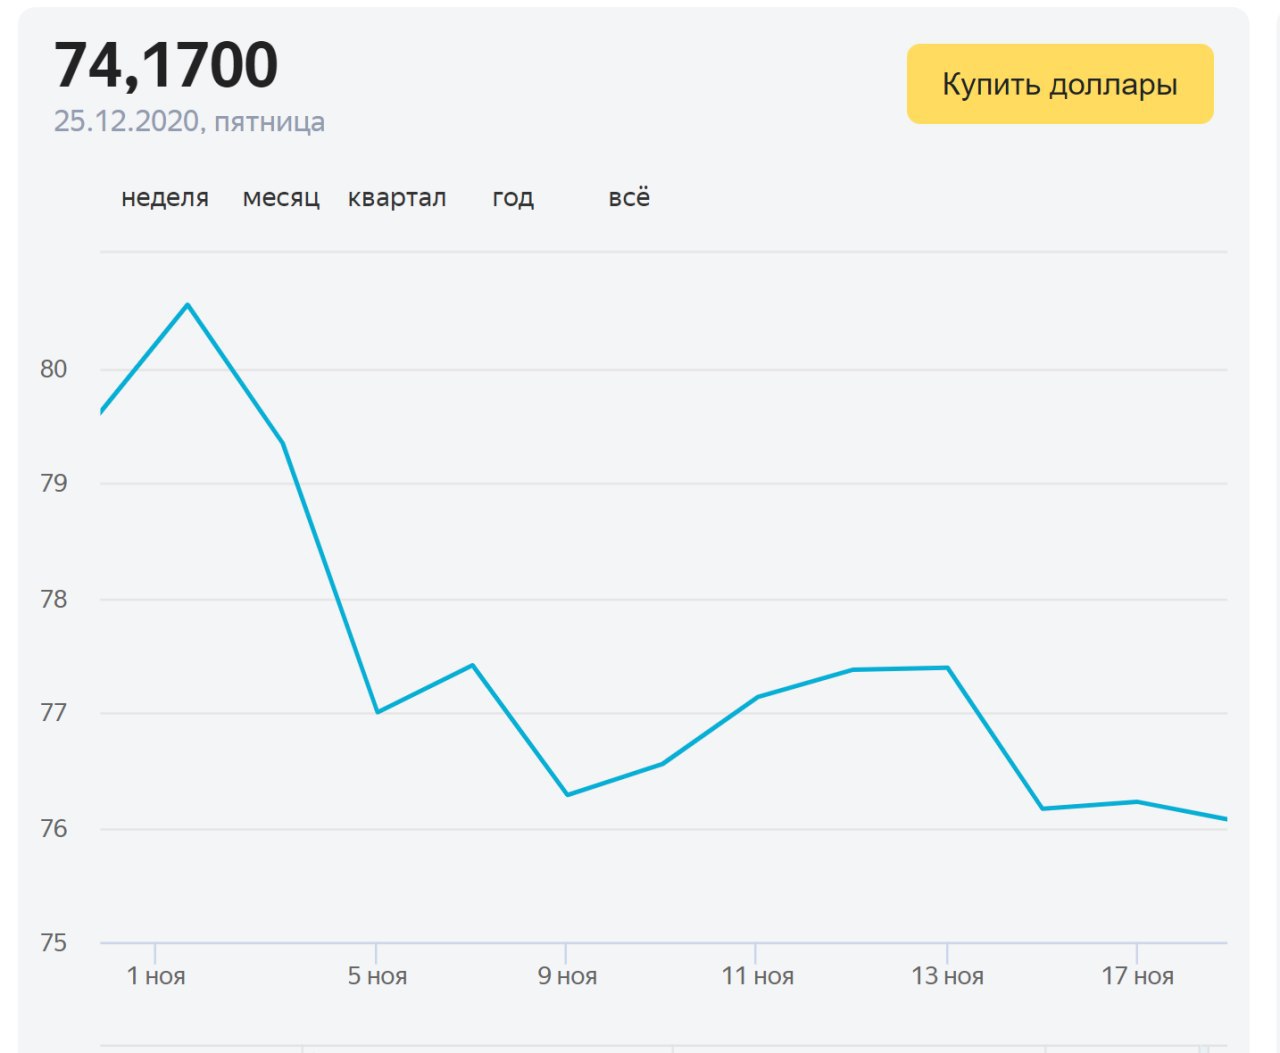Click the 80 value on y-axis
Image resolution: width=1280 pixels, height=1053 pixels.
(x=54, y=369)
